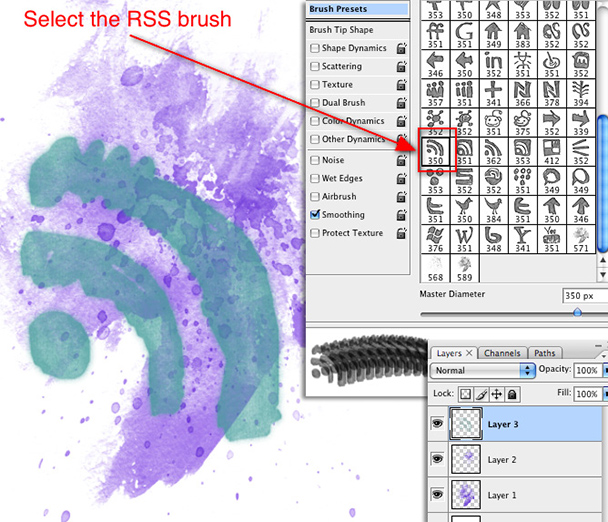Select the 'N' brush sized 366

point(522,93)
